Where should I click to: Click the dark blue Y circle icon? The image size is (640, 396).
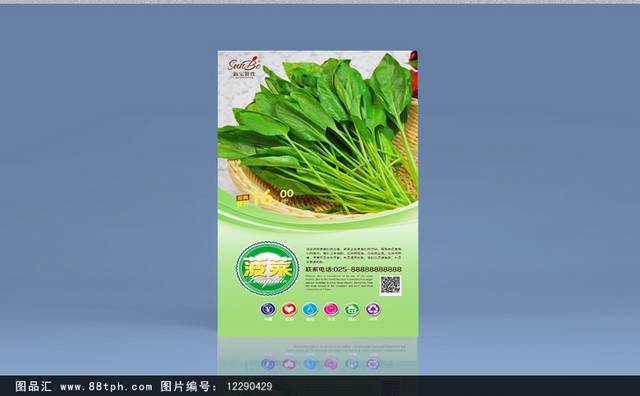(268, 309)
